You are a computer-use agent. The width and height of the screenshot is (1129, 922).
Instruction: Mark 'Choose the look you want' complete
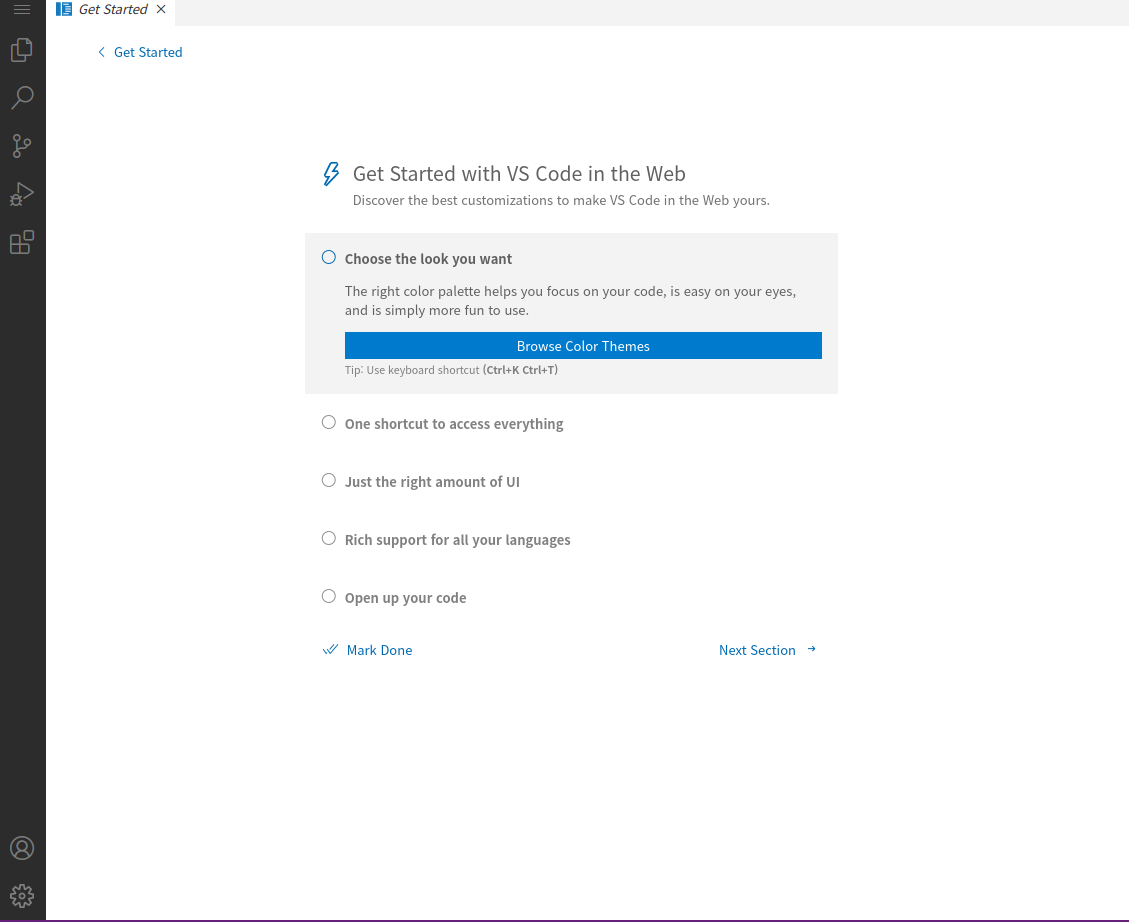click(x=328, y=258)
